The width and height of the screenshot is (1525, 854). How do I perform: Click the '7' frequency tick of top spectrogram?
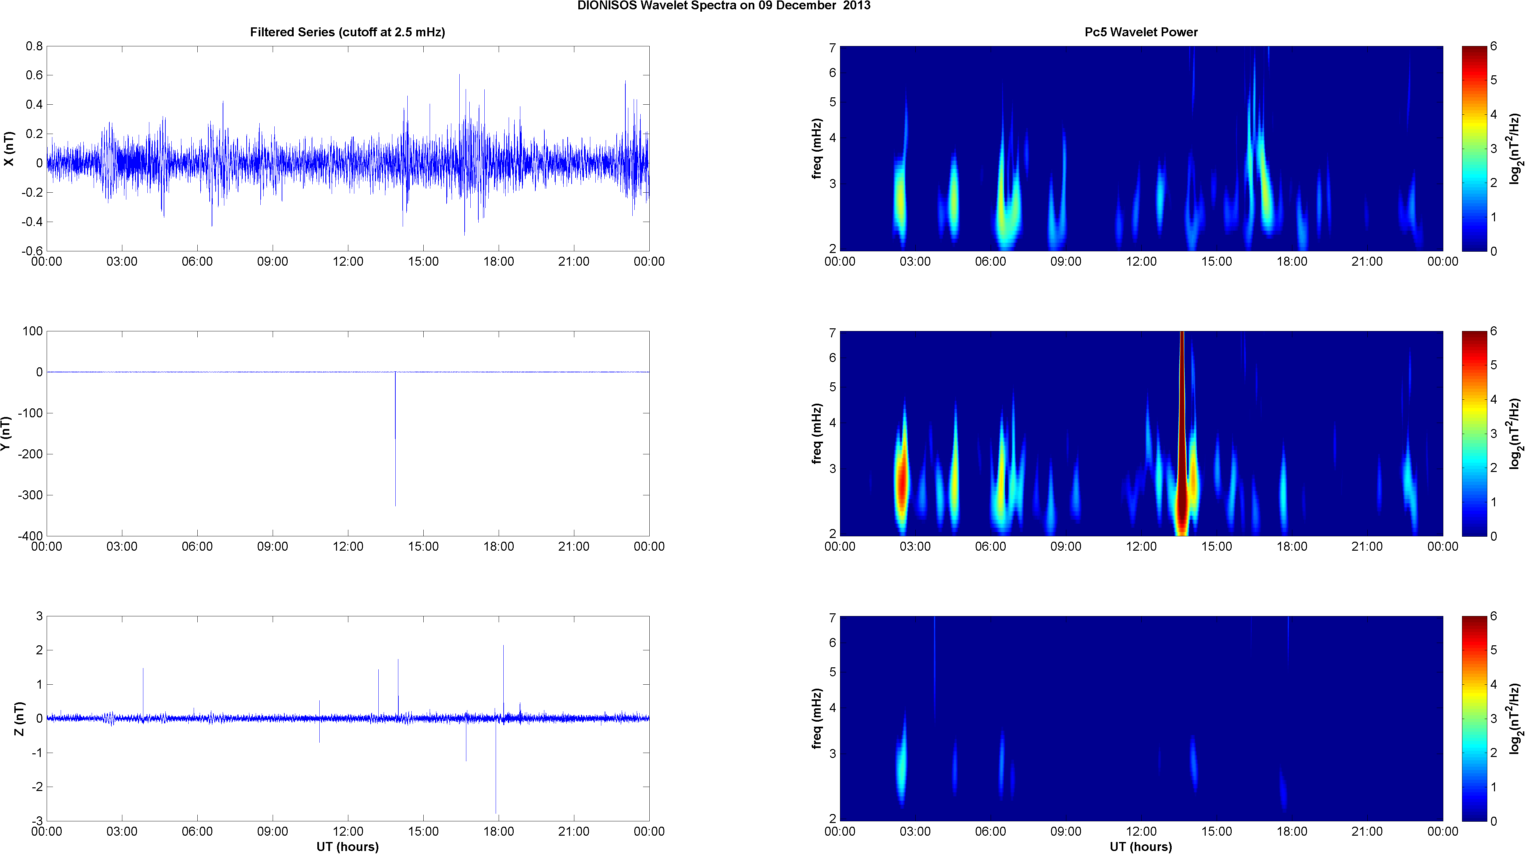click(x=832, y=48)
